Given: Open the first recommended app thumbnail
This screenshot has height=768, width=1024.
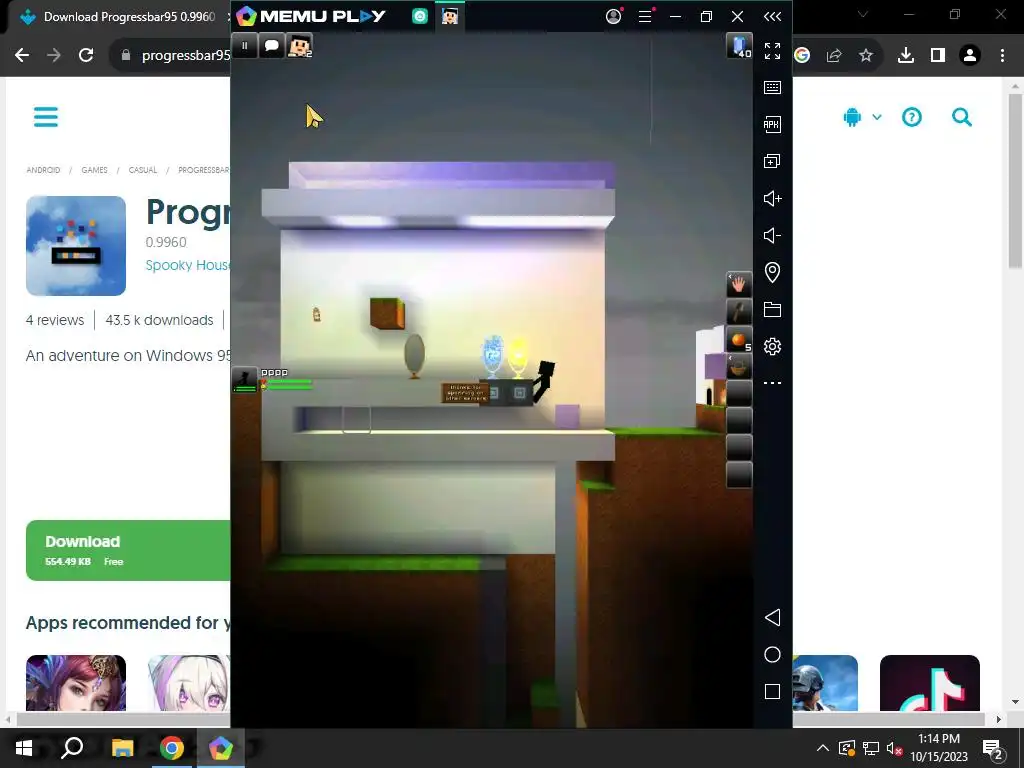Looking at the screenshot, I should click(x=76, y=683).
